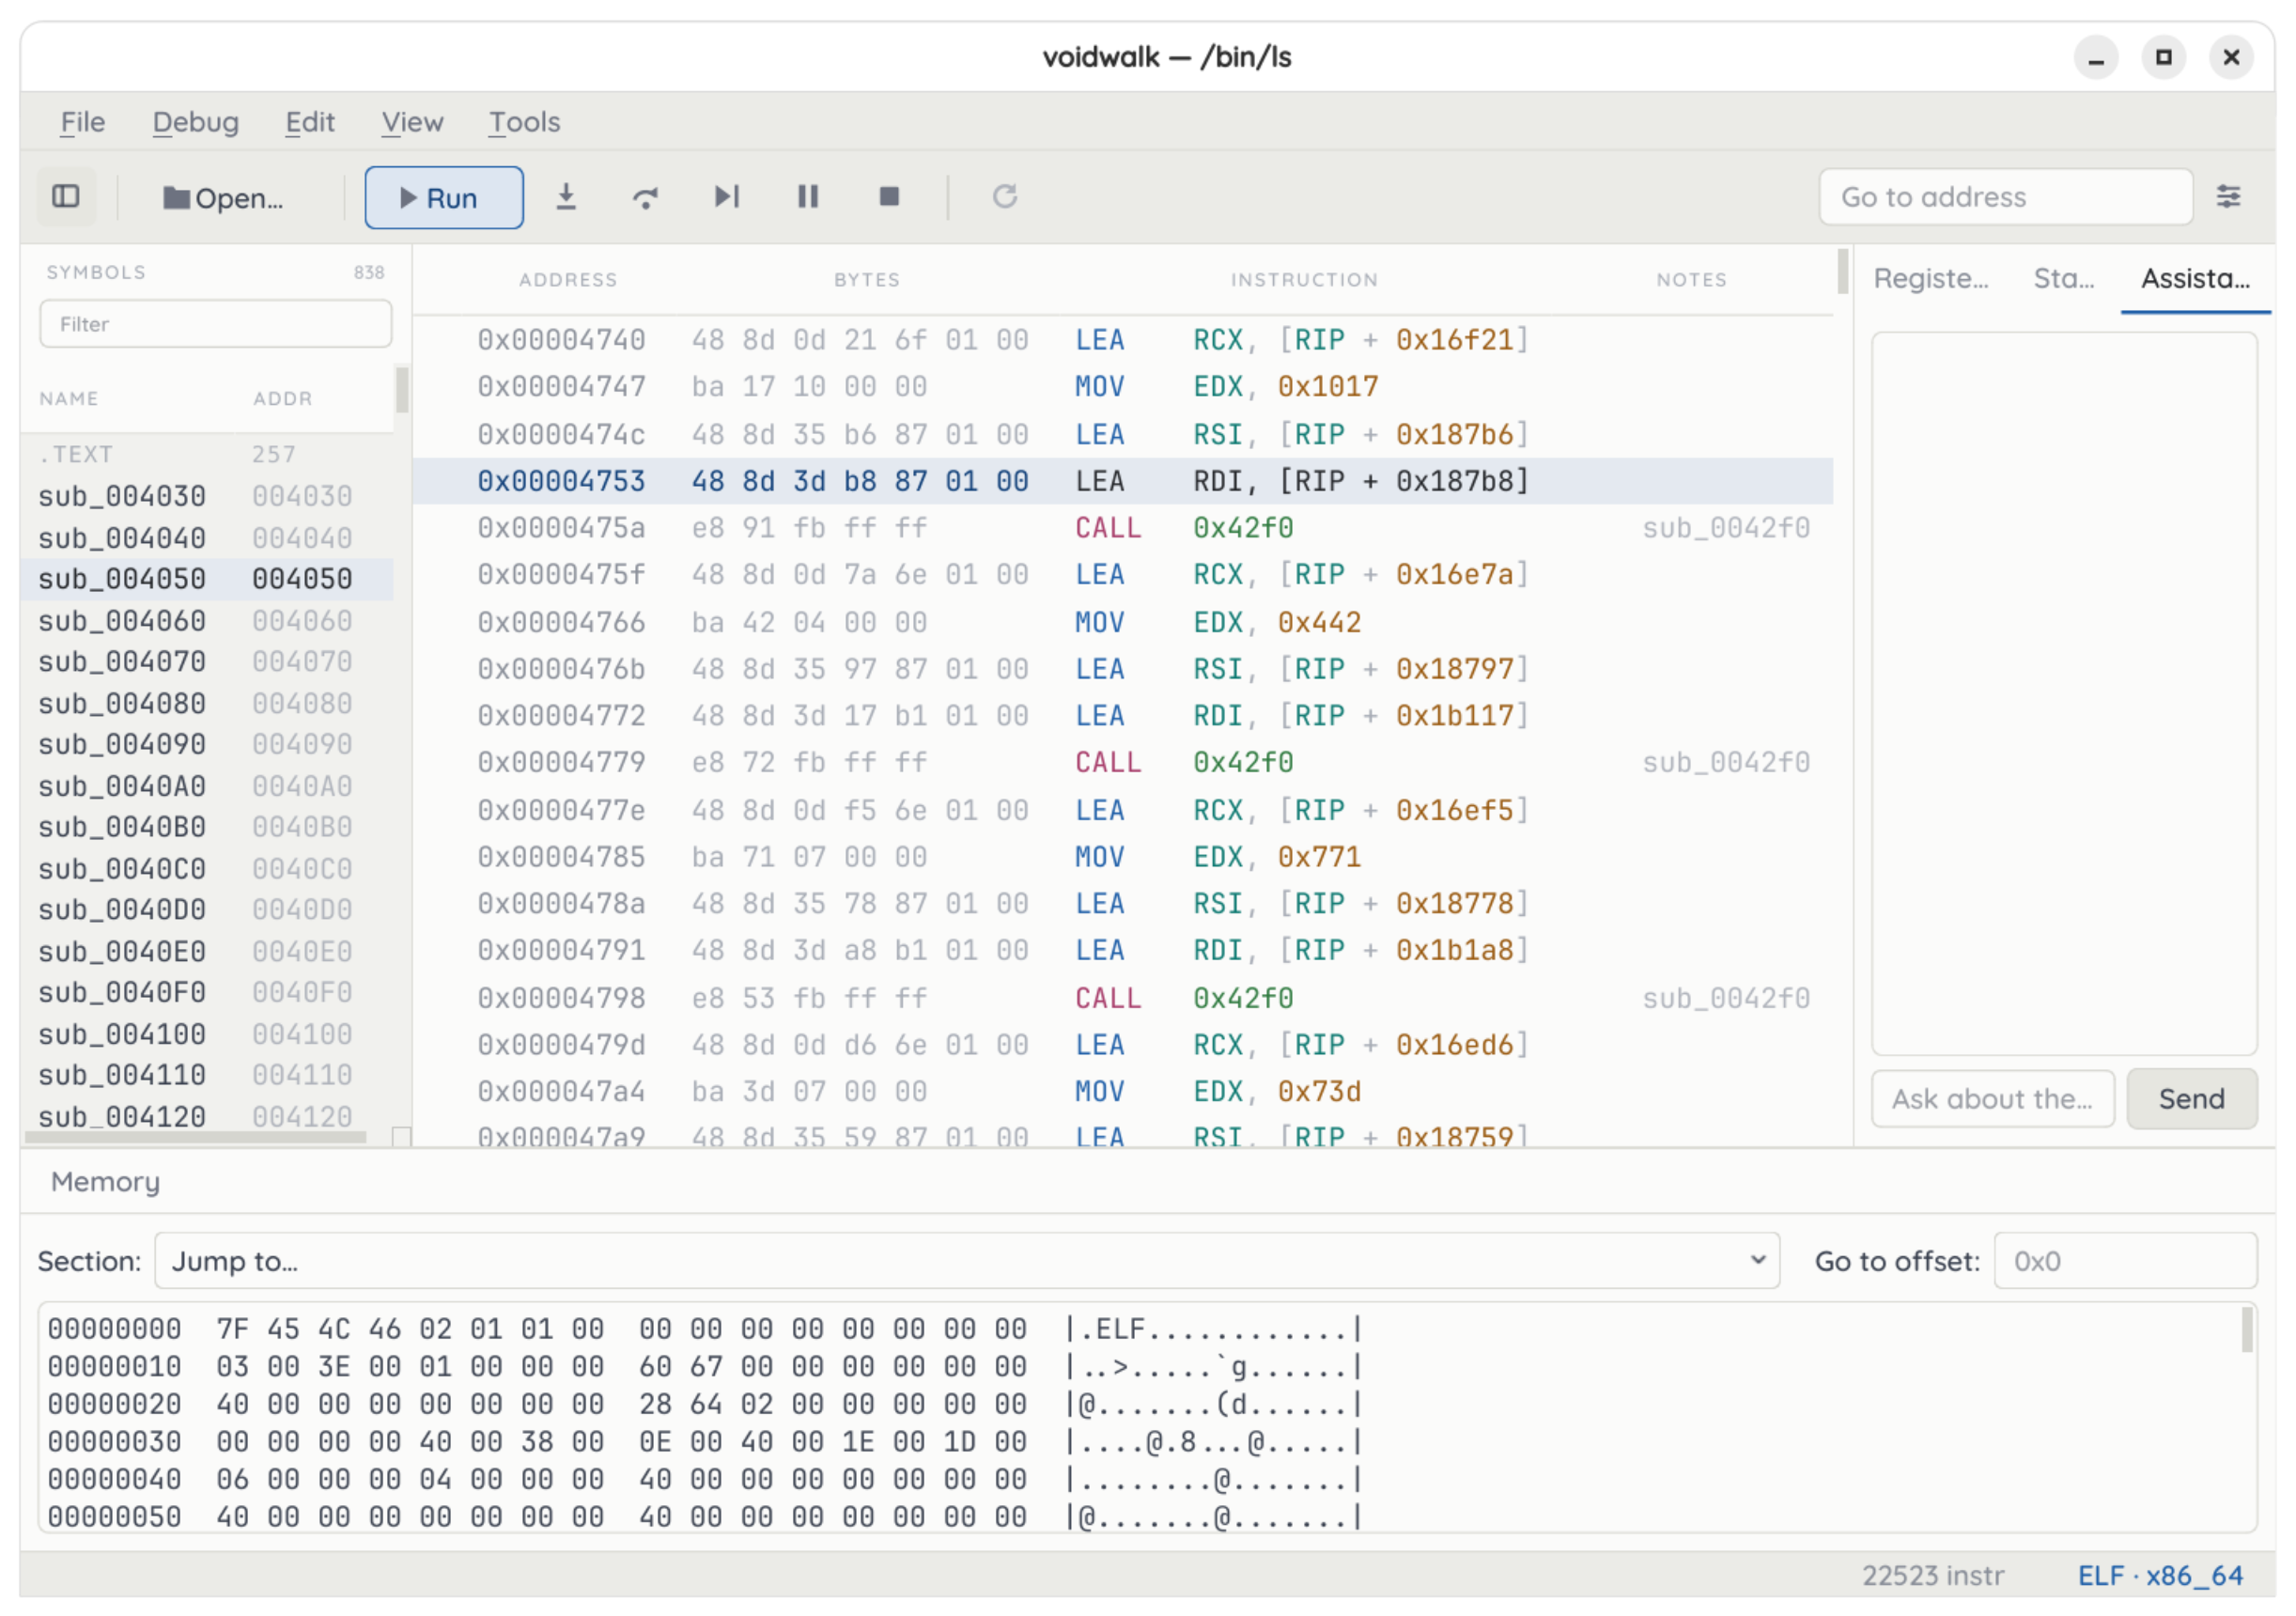Click the Send button
This screenshot has height=1616, width=2296.
[x=2191, y=1099]
